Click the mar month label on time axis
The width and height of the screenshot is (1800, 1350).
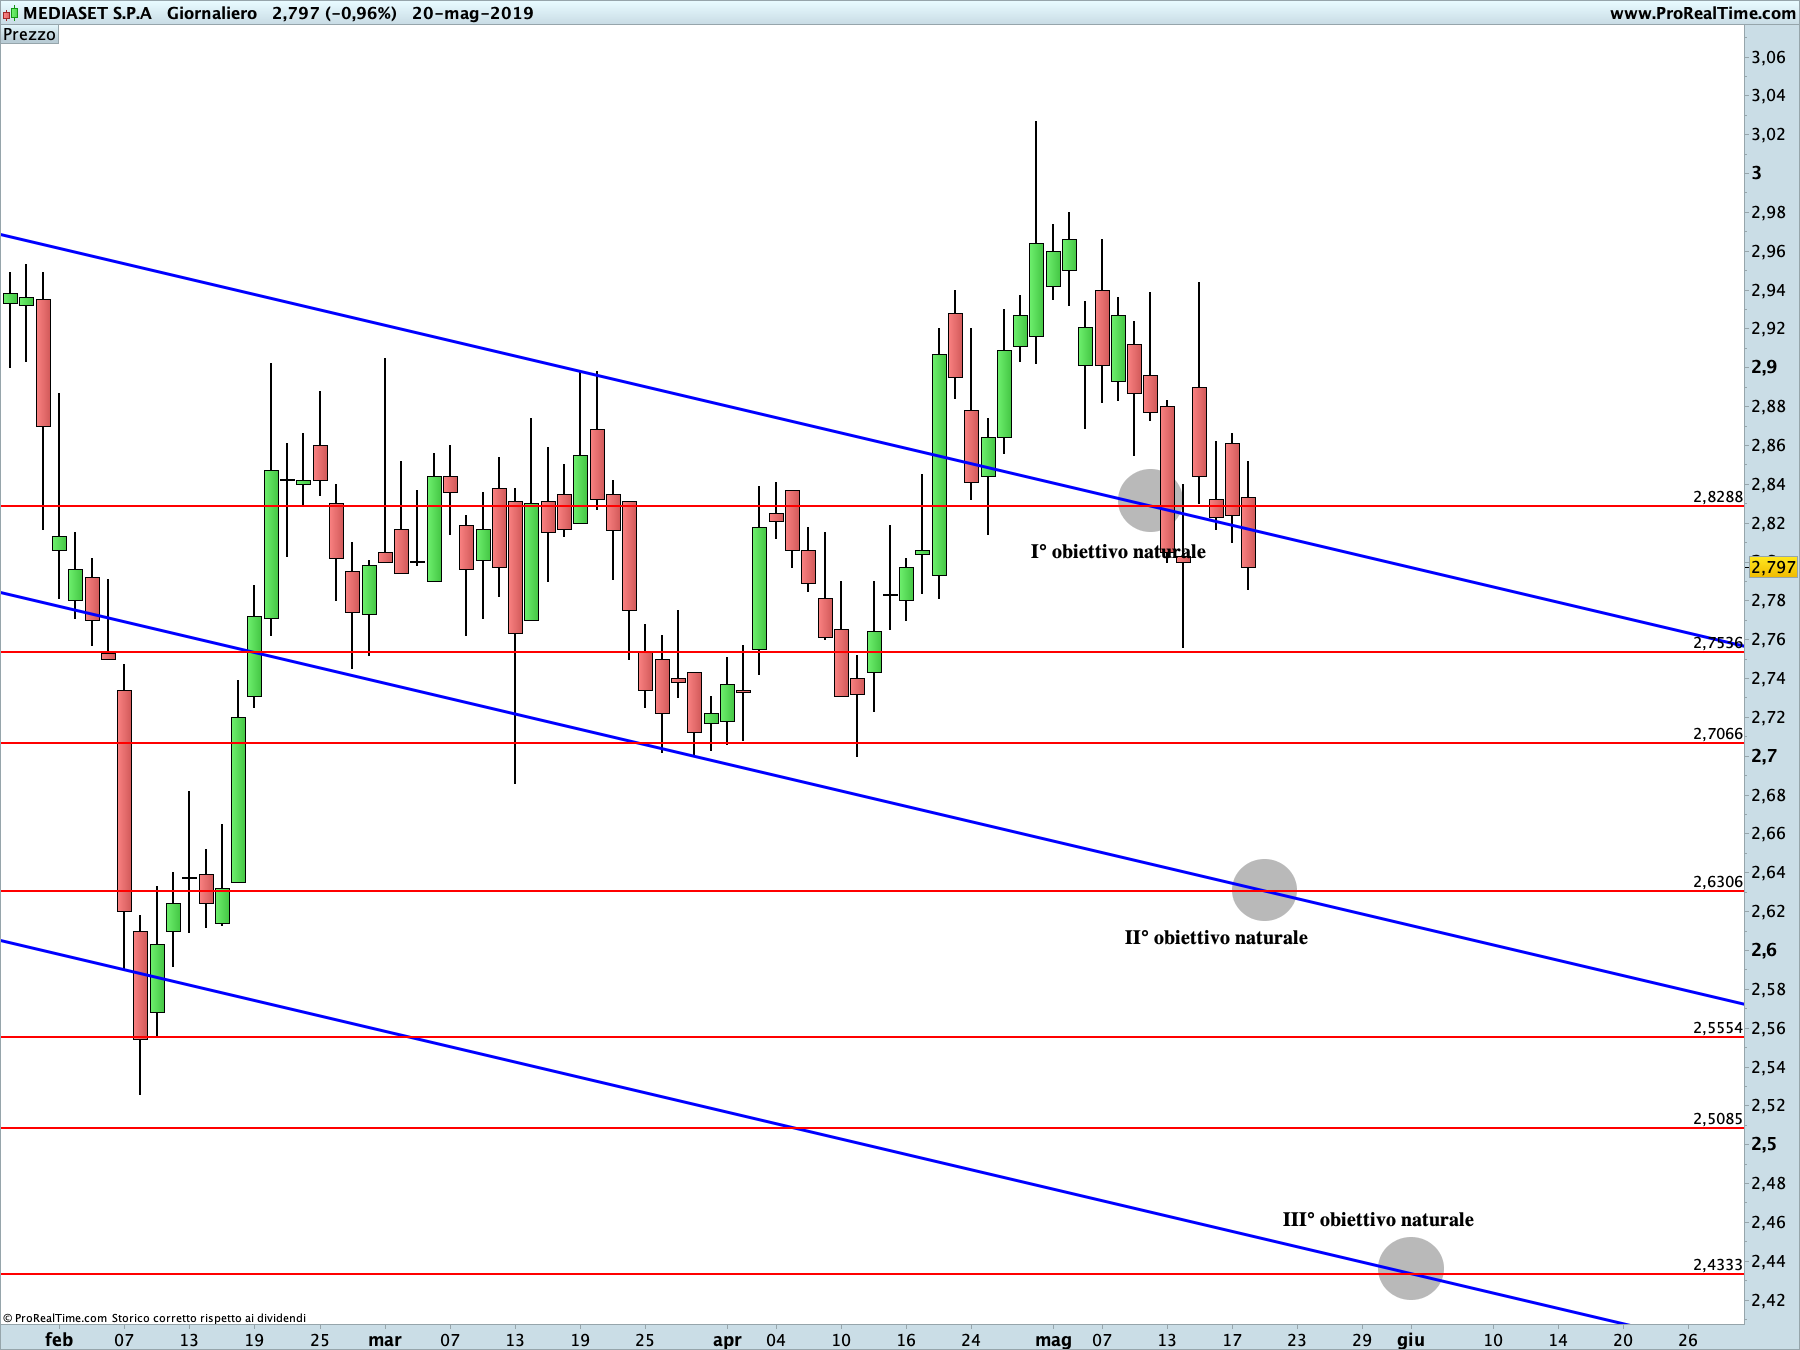tap(385, 1339)
